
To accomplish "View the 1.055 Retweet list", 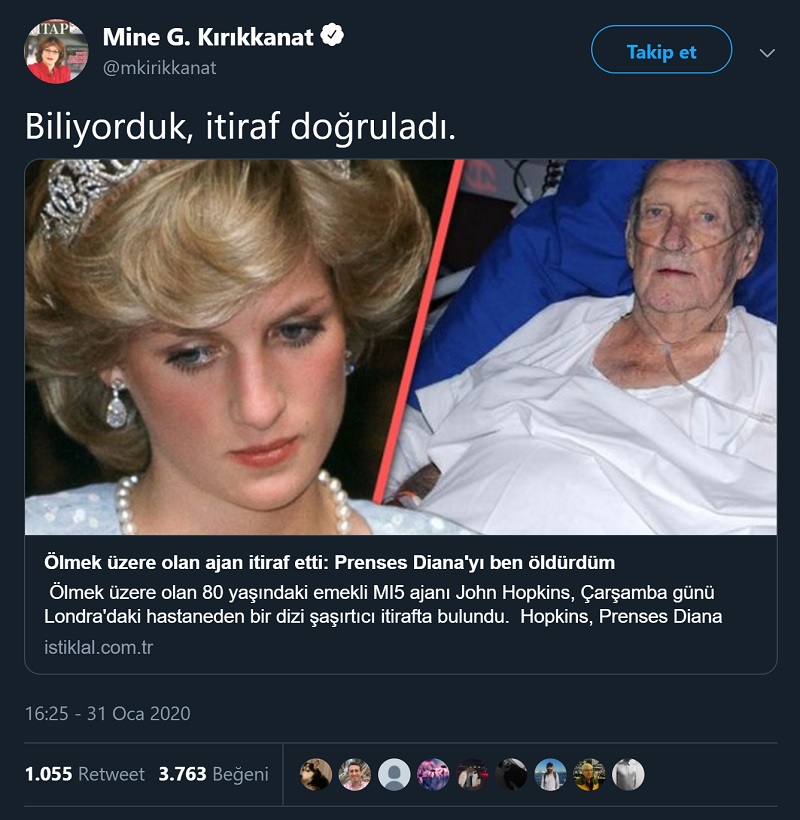I will (85, 774).
